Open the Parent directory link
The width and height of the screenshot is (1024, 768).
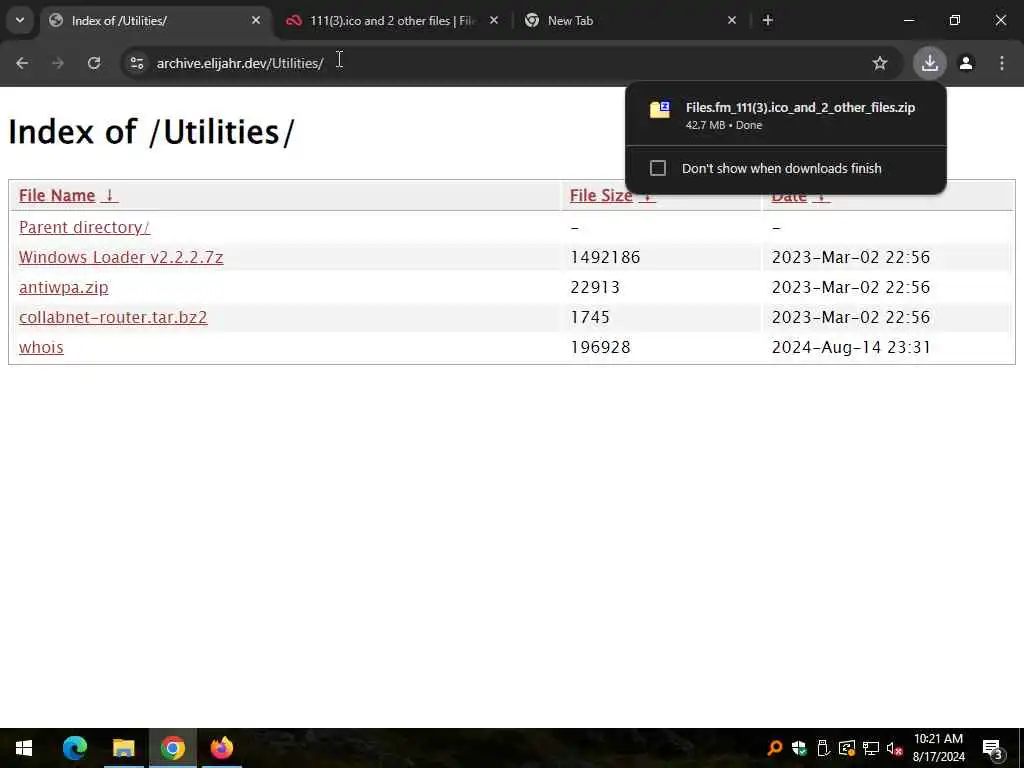[x=84, y=227]
